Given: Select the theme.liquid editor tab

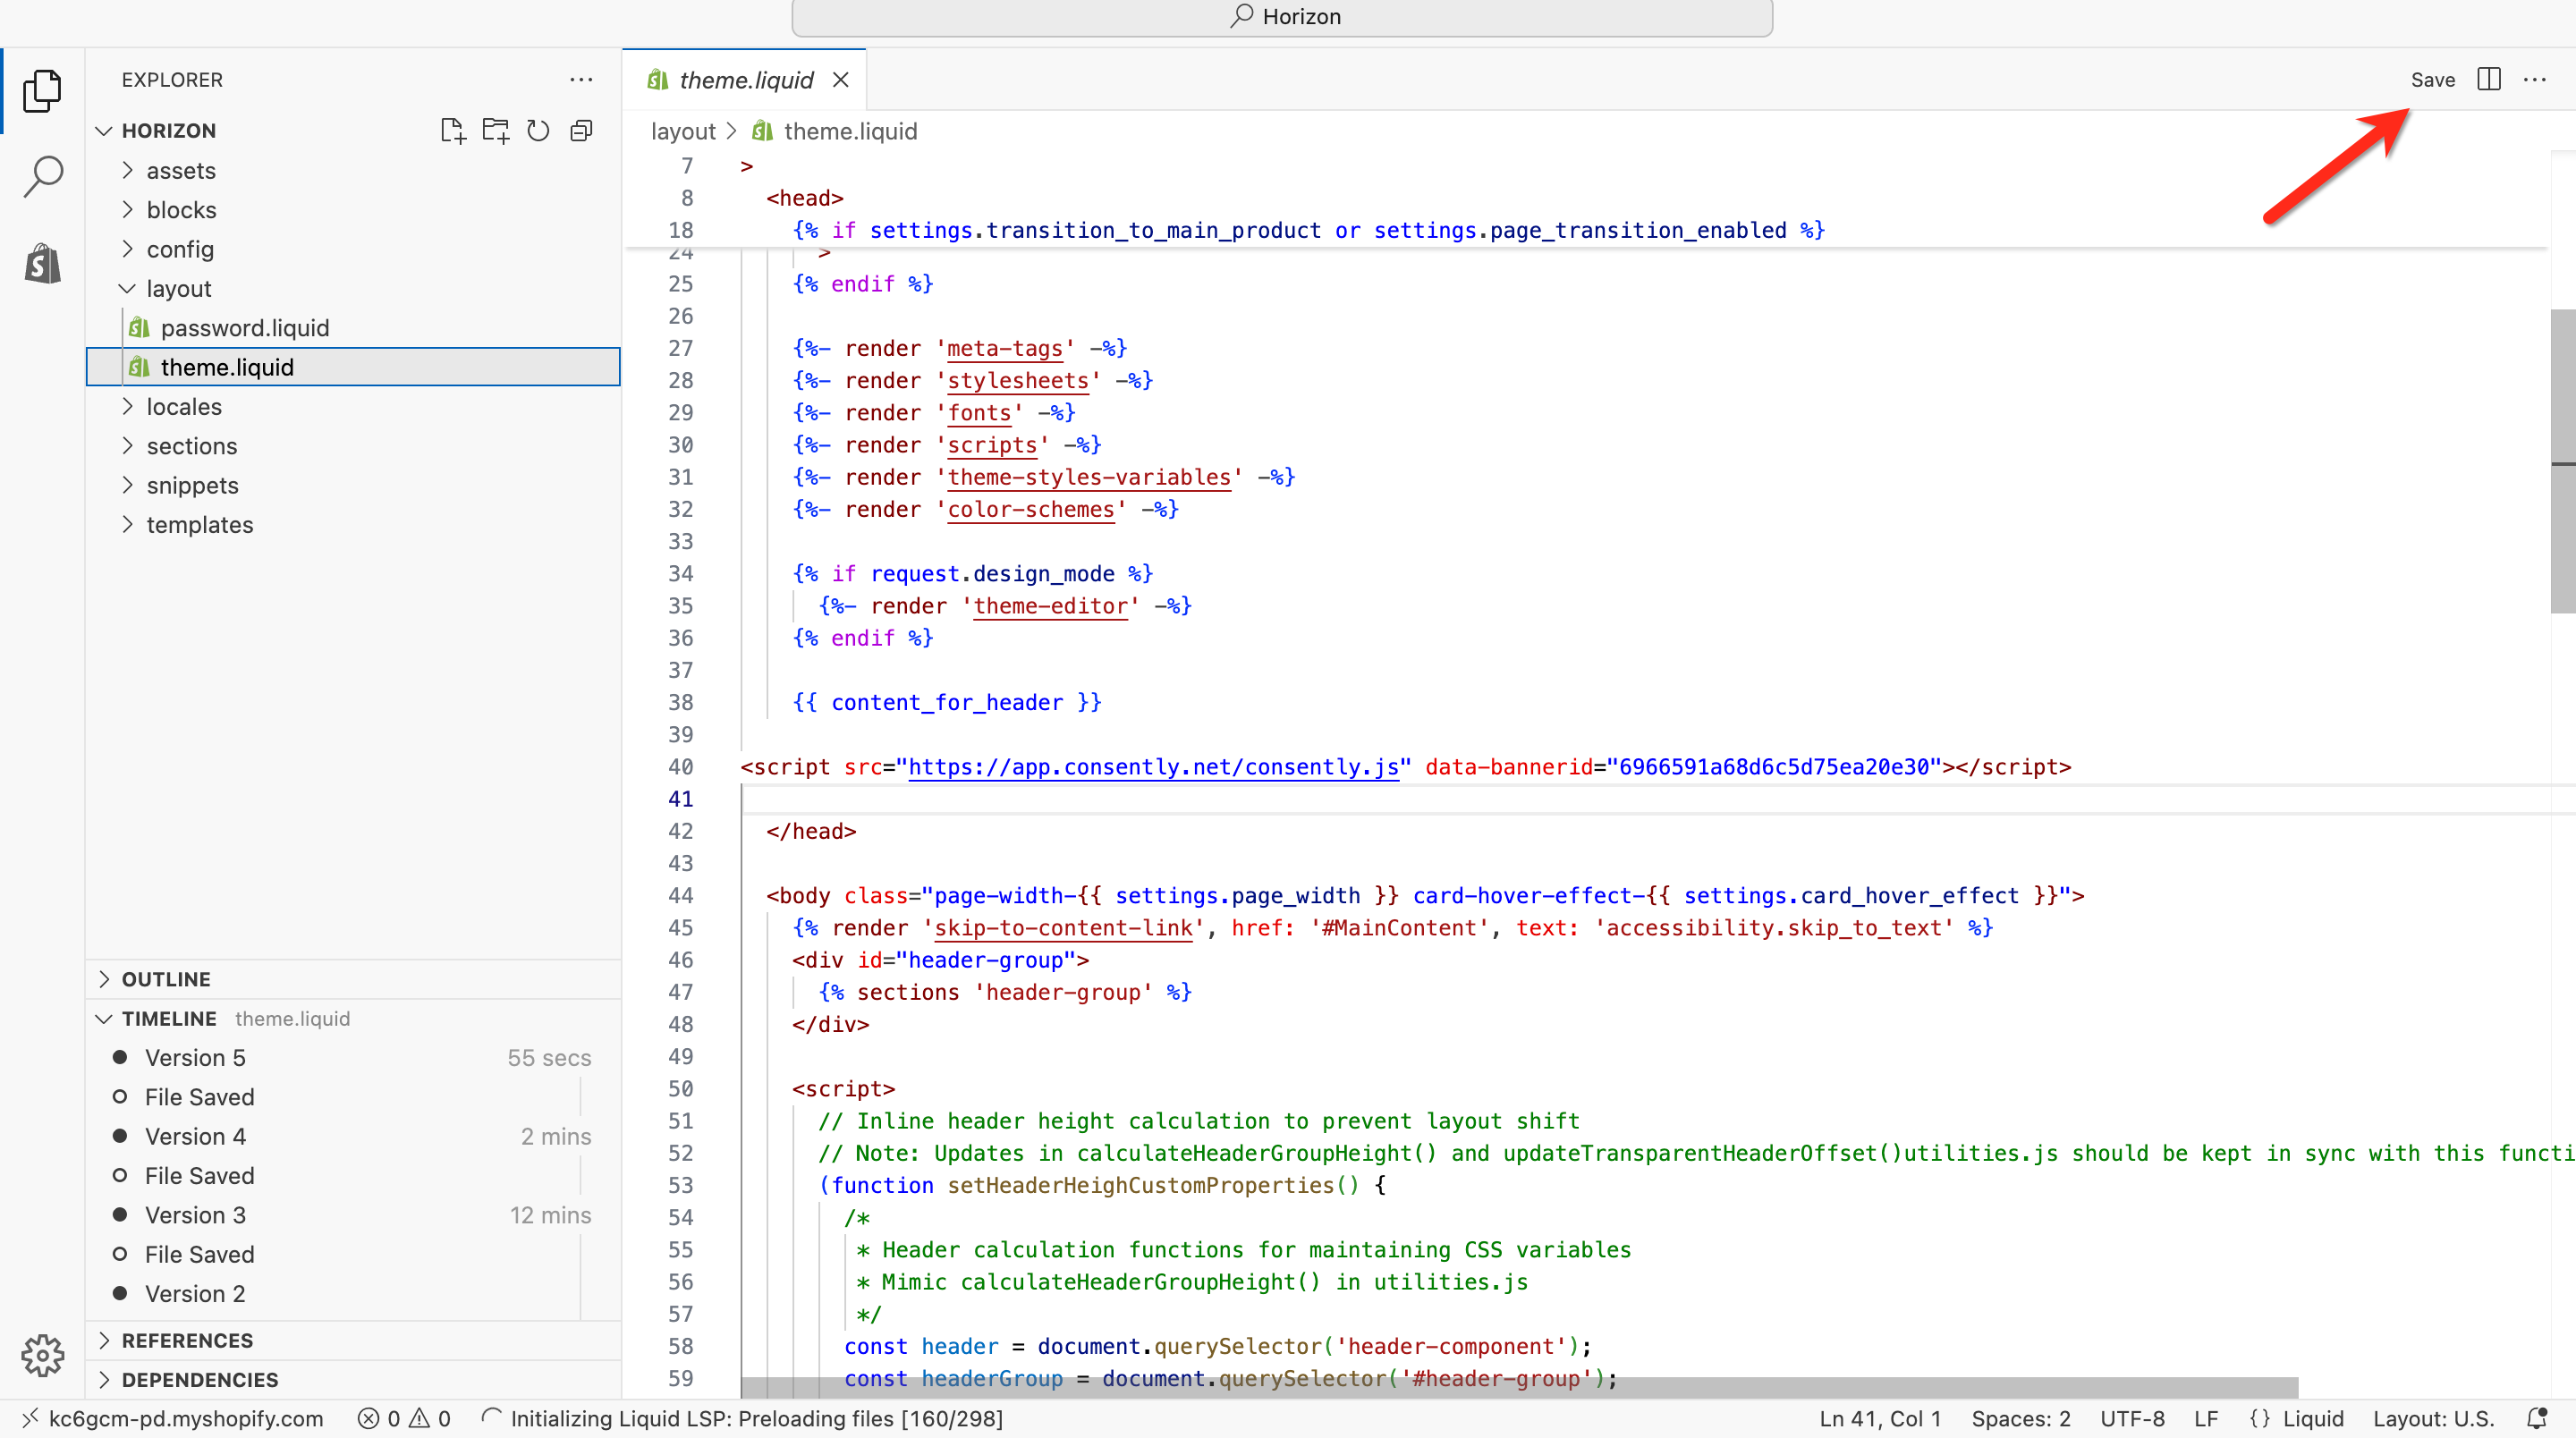Looking at the screenshot, I should [x=745, y=80].
